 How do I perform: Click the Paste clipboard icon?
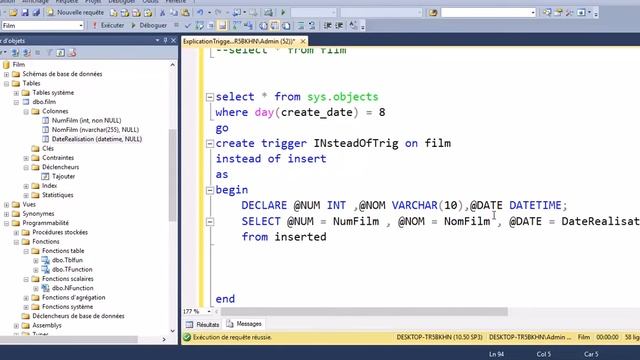pyautogui.click(x=185, y=13)
